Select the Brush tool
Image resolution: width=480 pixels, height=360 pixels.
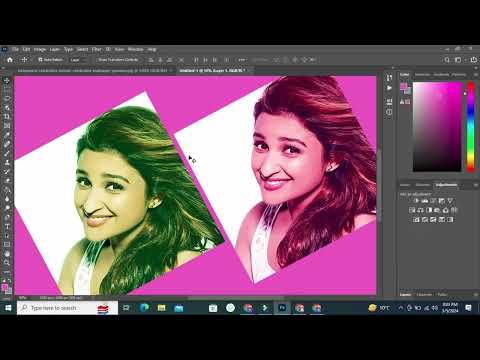click(7, 153)
